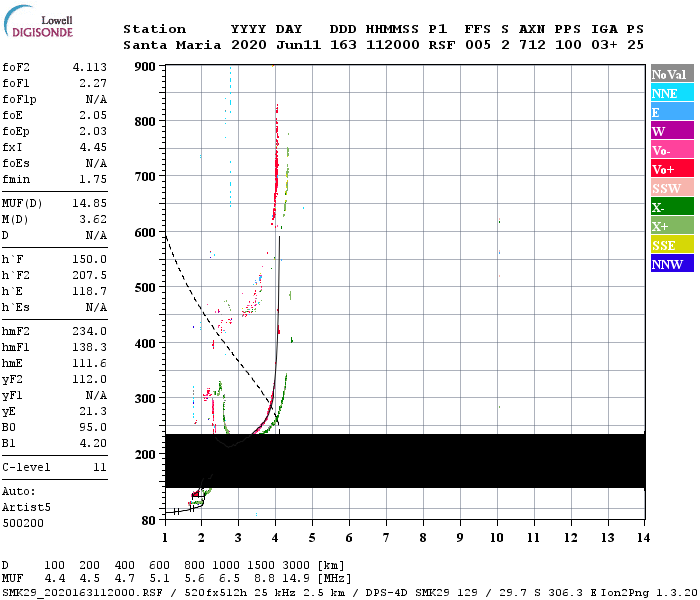
Task: Select the Vo+ legend swatch
Action: (x=672, y=169)
